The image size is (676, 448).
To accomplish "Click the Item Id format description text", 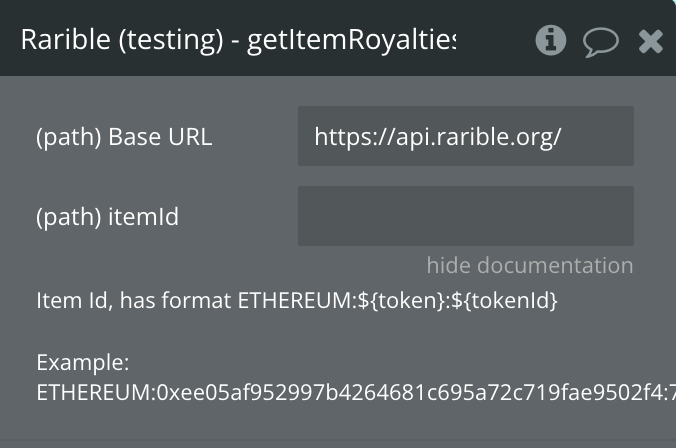I will 297,301.
